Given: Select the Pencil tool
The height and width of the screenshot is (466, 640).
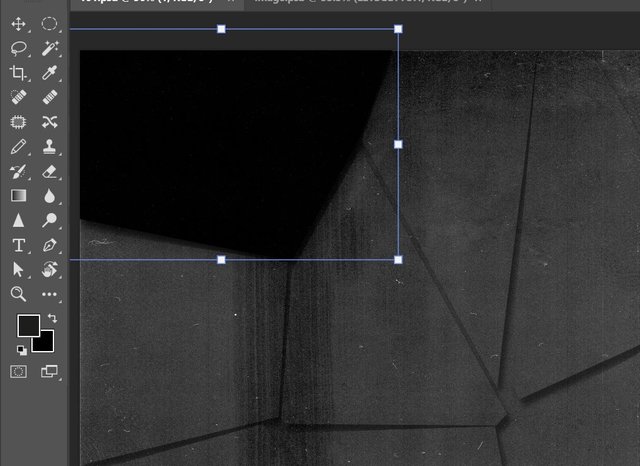Looking at the screenshot, I should pyautogui.click(x=18, y=147).
